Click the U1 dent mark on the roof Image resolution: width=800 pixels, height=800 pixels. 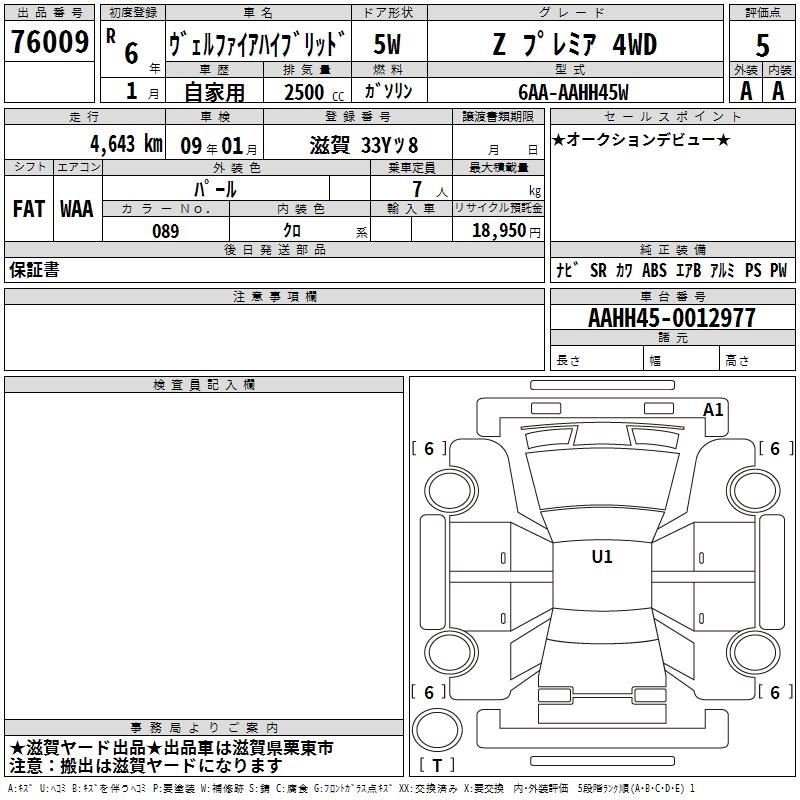coord(602,557)
